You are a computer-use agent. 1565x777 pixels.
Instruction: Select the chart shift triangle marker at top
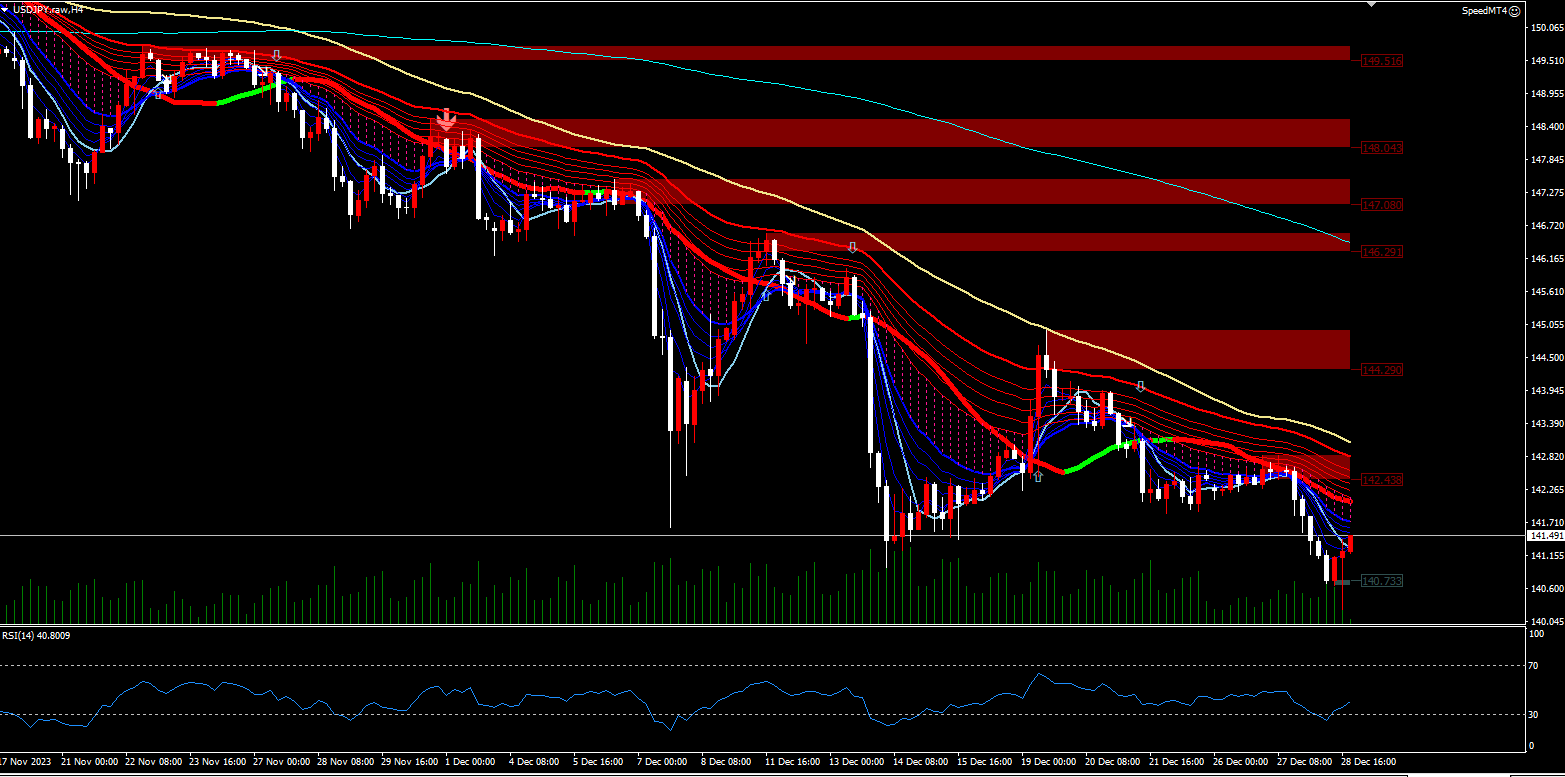[1371, 4]
